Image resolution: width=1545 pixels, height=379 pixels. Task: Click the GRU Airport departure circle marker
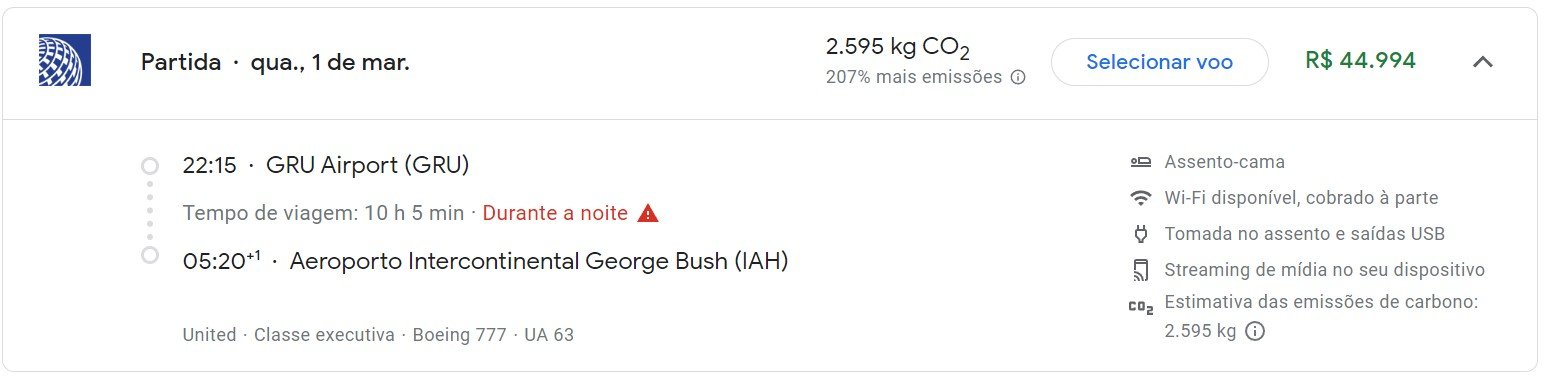(150, 166)
